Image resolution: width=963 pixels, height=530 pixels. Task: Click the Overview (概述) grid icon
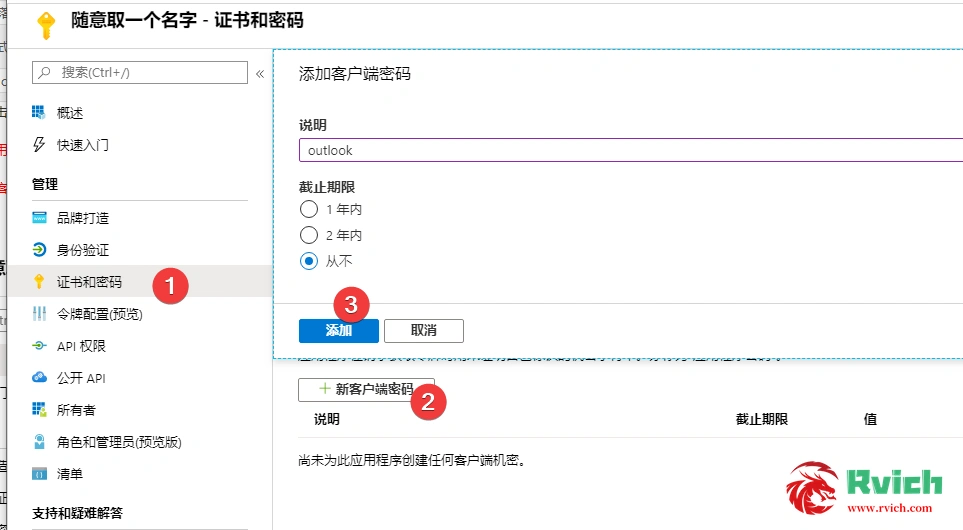click(39, 112)
